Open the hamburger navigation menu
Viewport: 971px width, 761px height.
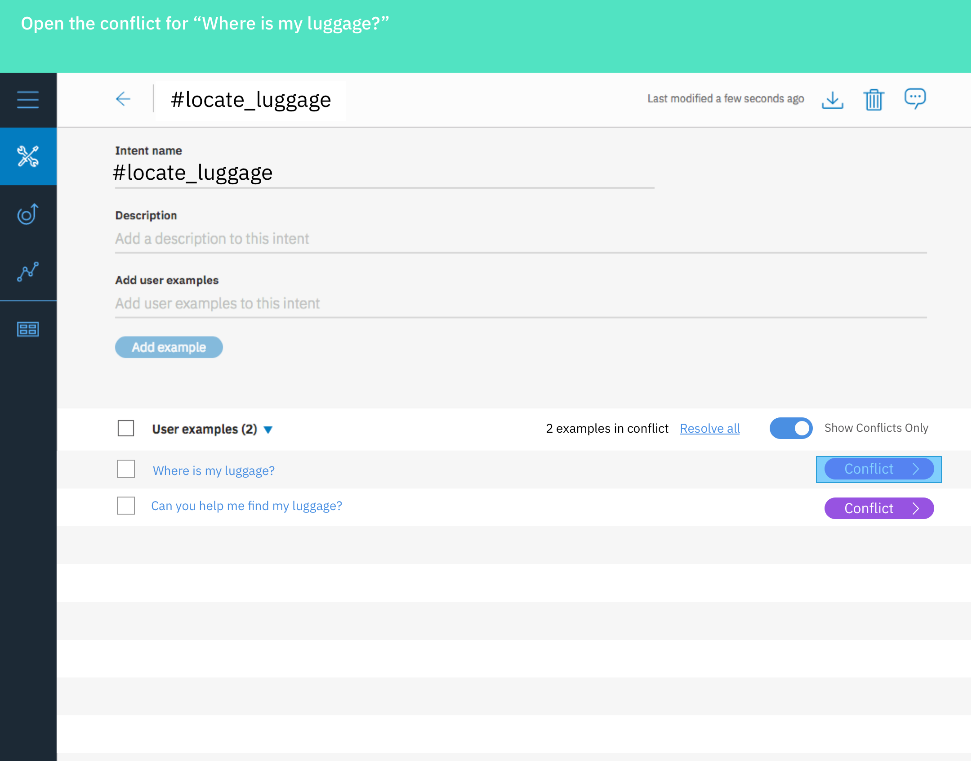(x=28, y=100)
